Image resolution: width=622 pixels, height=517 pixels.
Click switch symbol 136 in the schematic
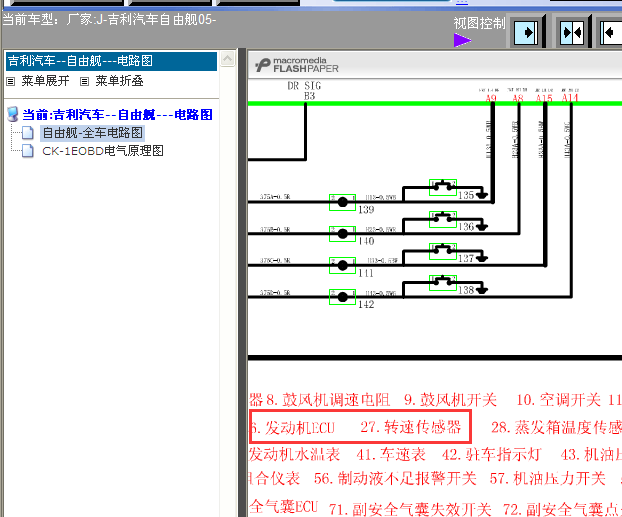tap(443, 219)
